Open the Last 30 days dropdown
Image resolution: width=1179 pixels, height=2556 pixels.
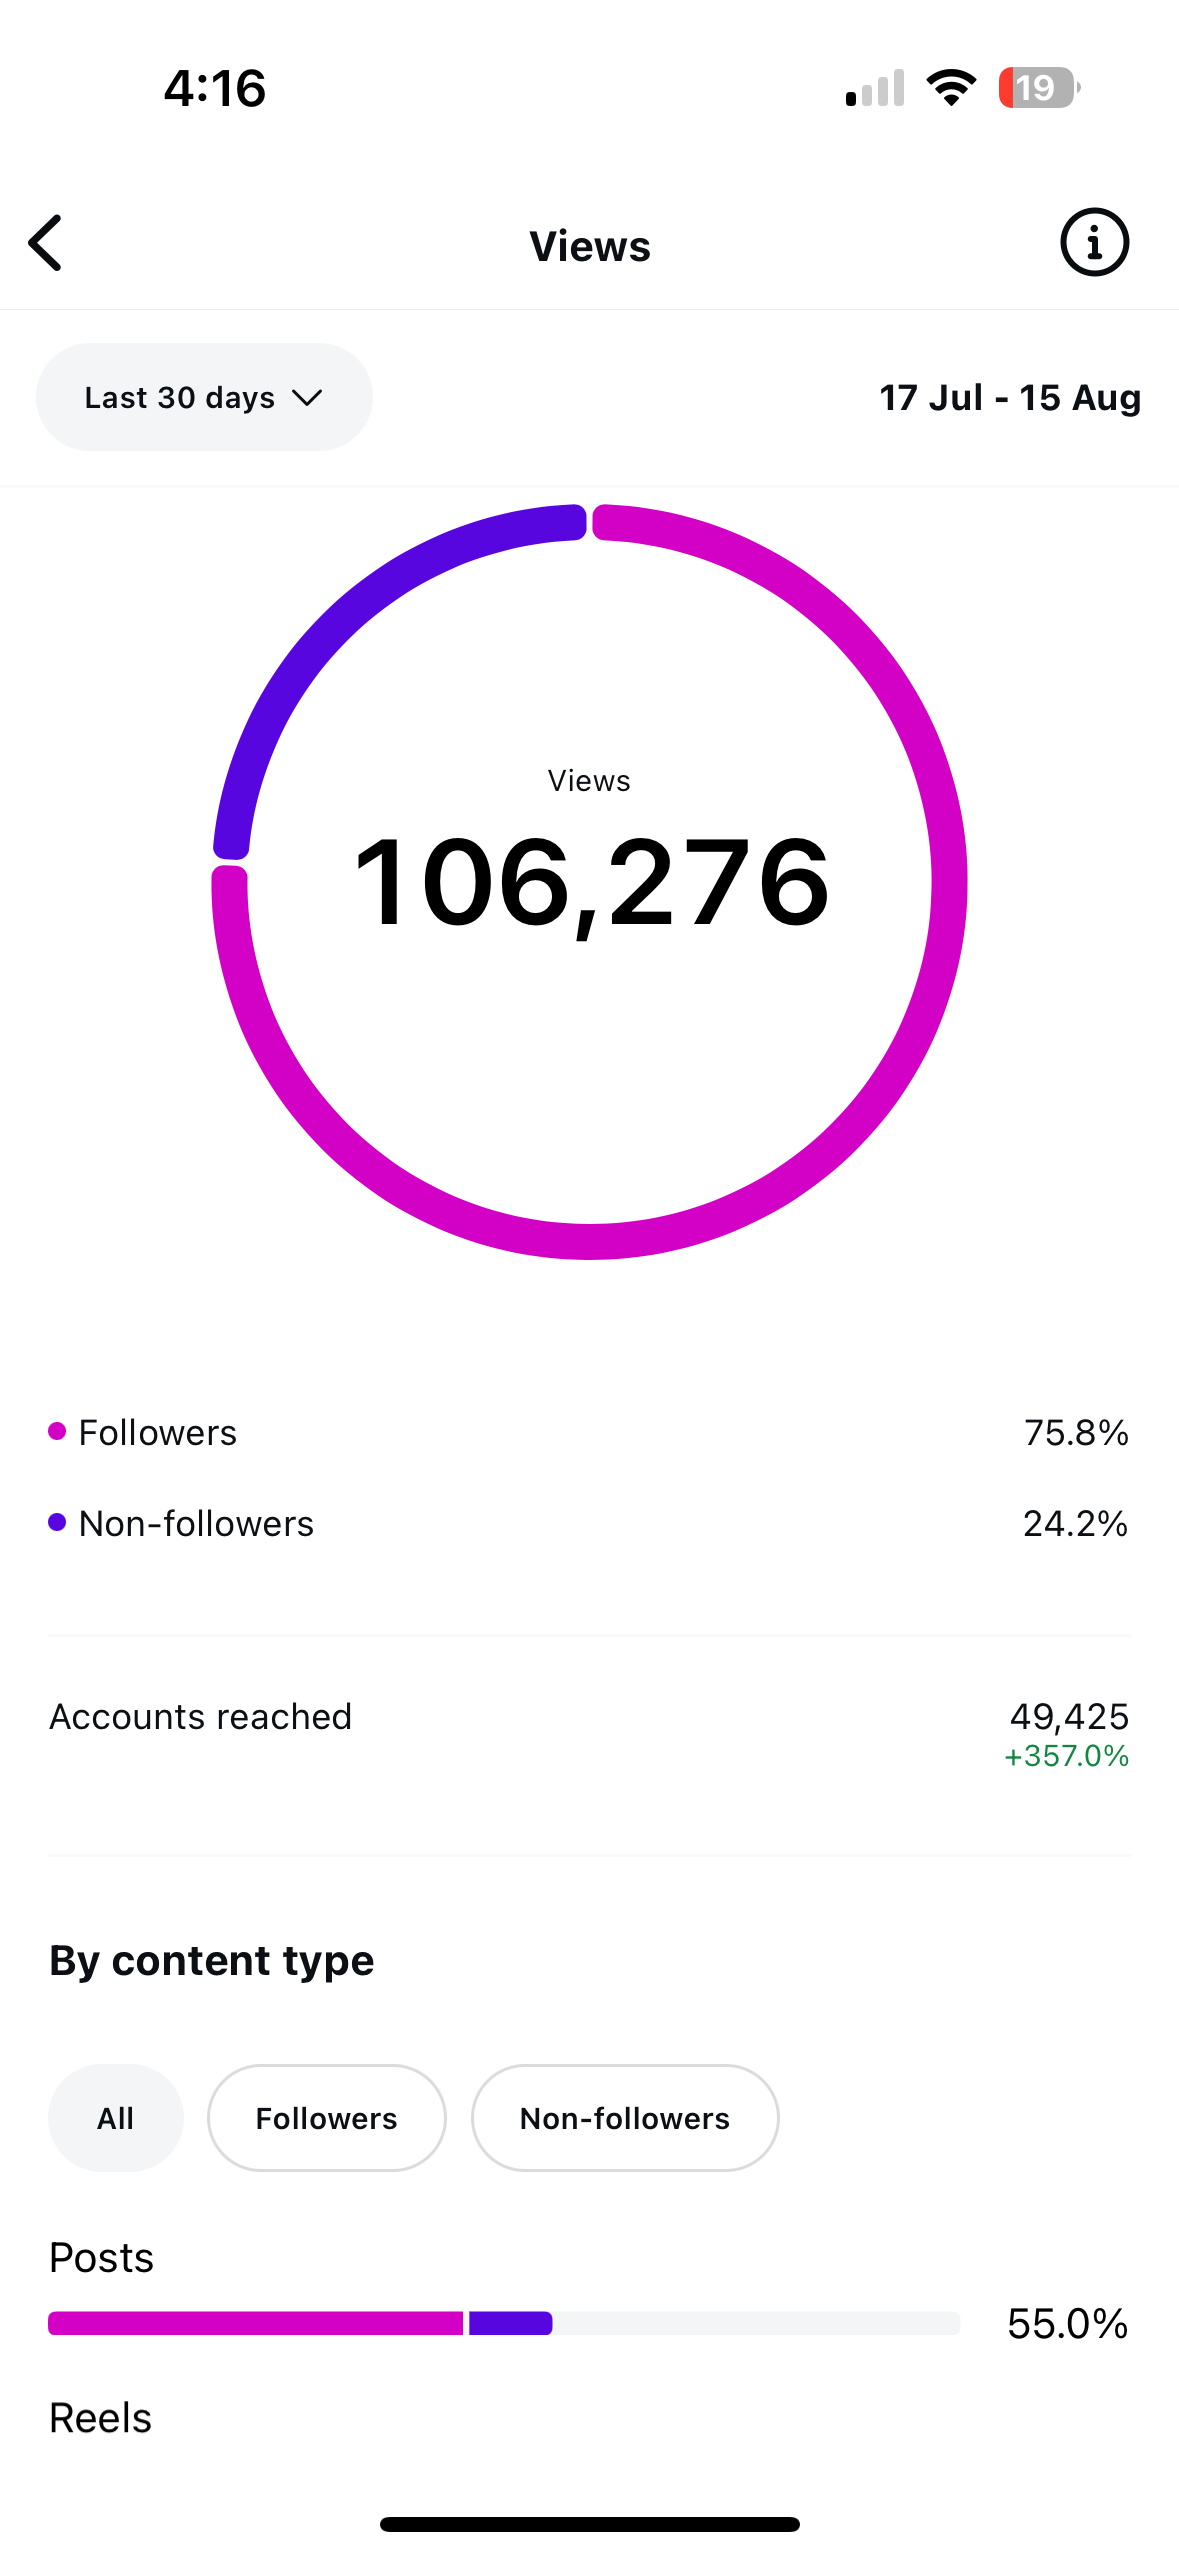[x=204, y=397]
